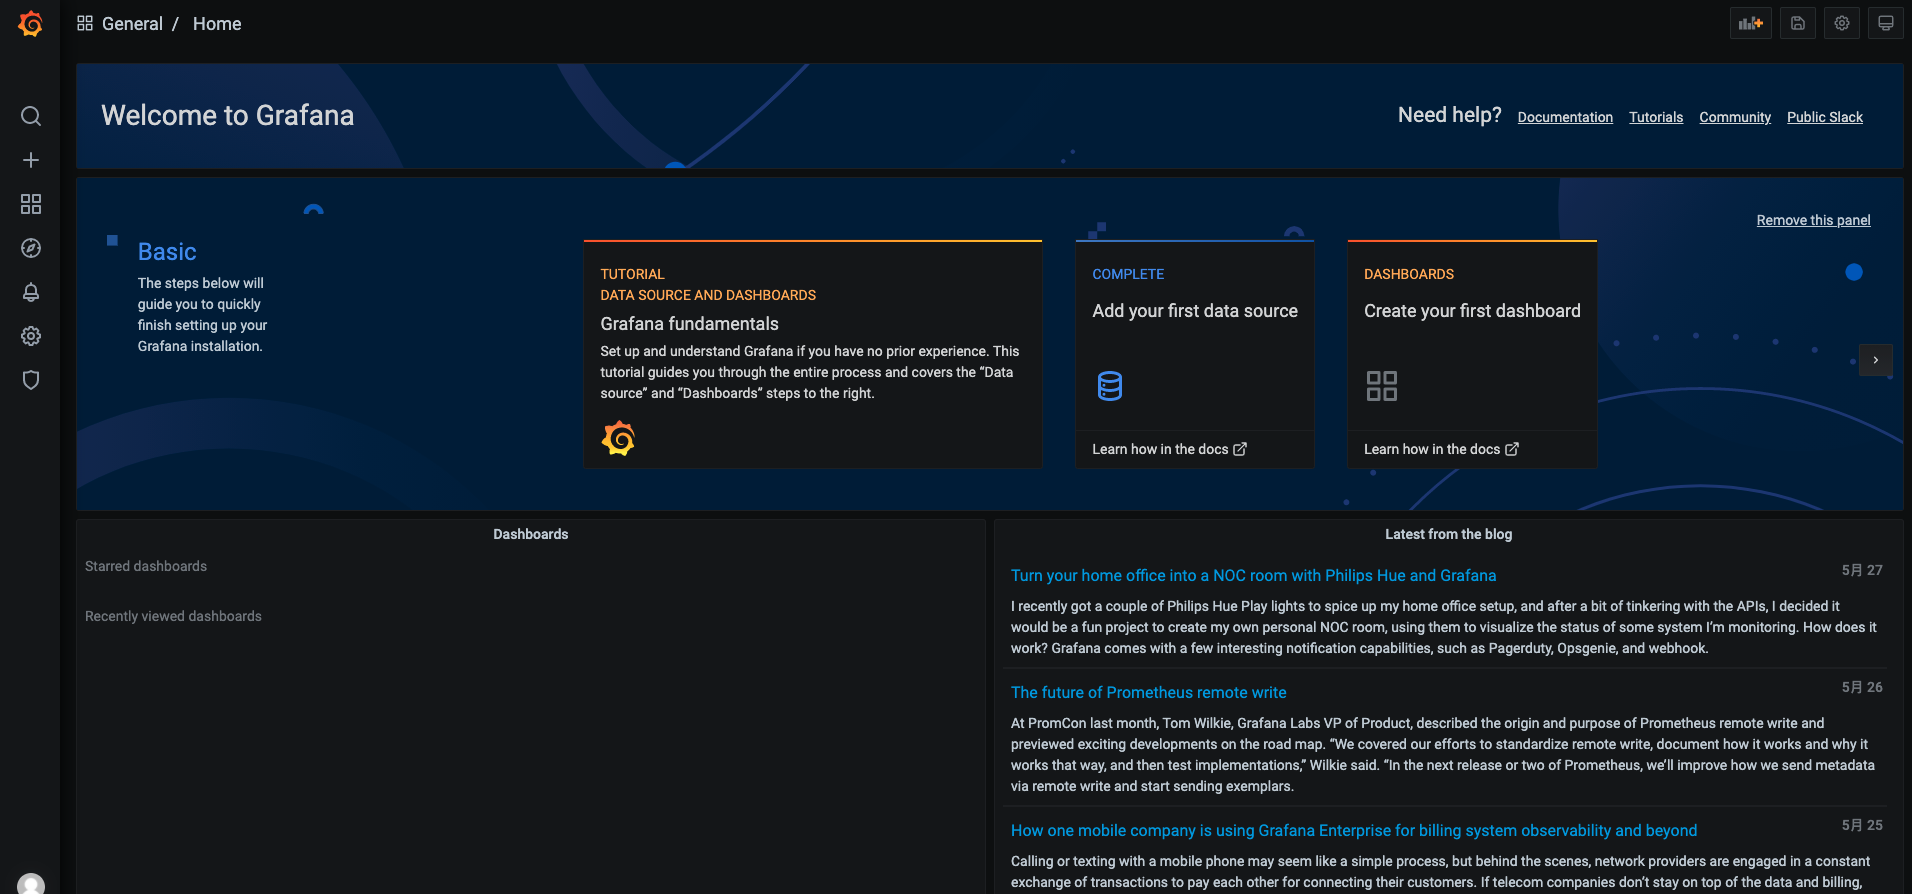Image resolution: width=1912 pixels, height=894 pixels.
Task: Click the Grafana logo in the tutorial card
Action: click(618, 438)
